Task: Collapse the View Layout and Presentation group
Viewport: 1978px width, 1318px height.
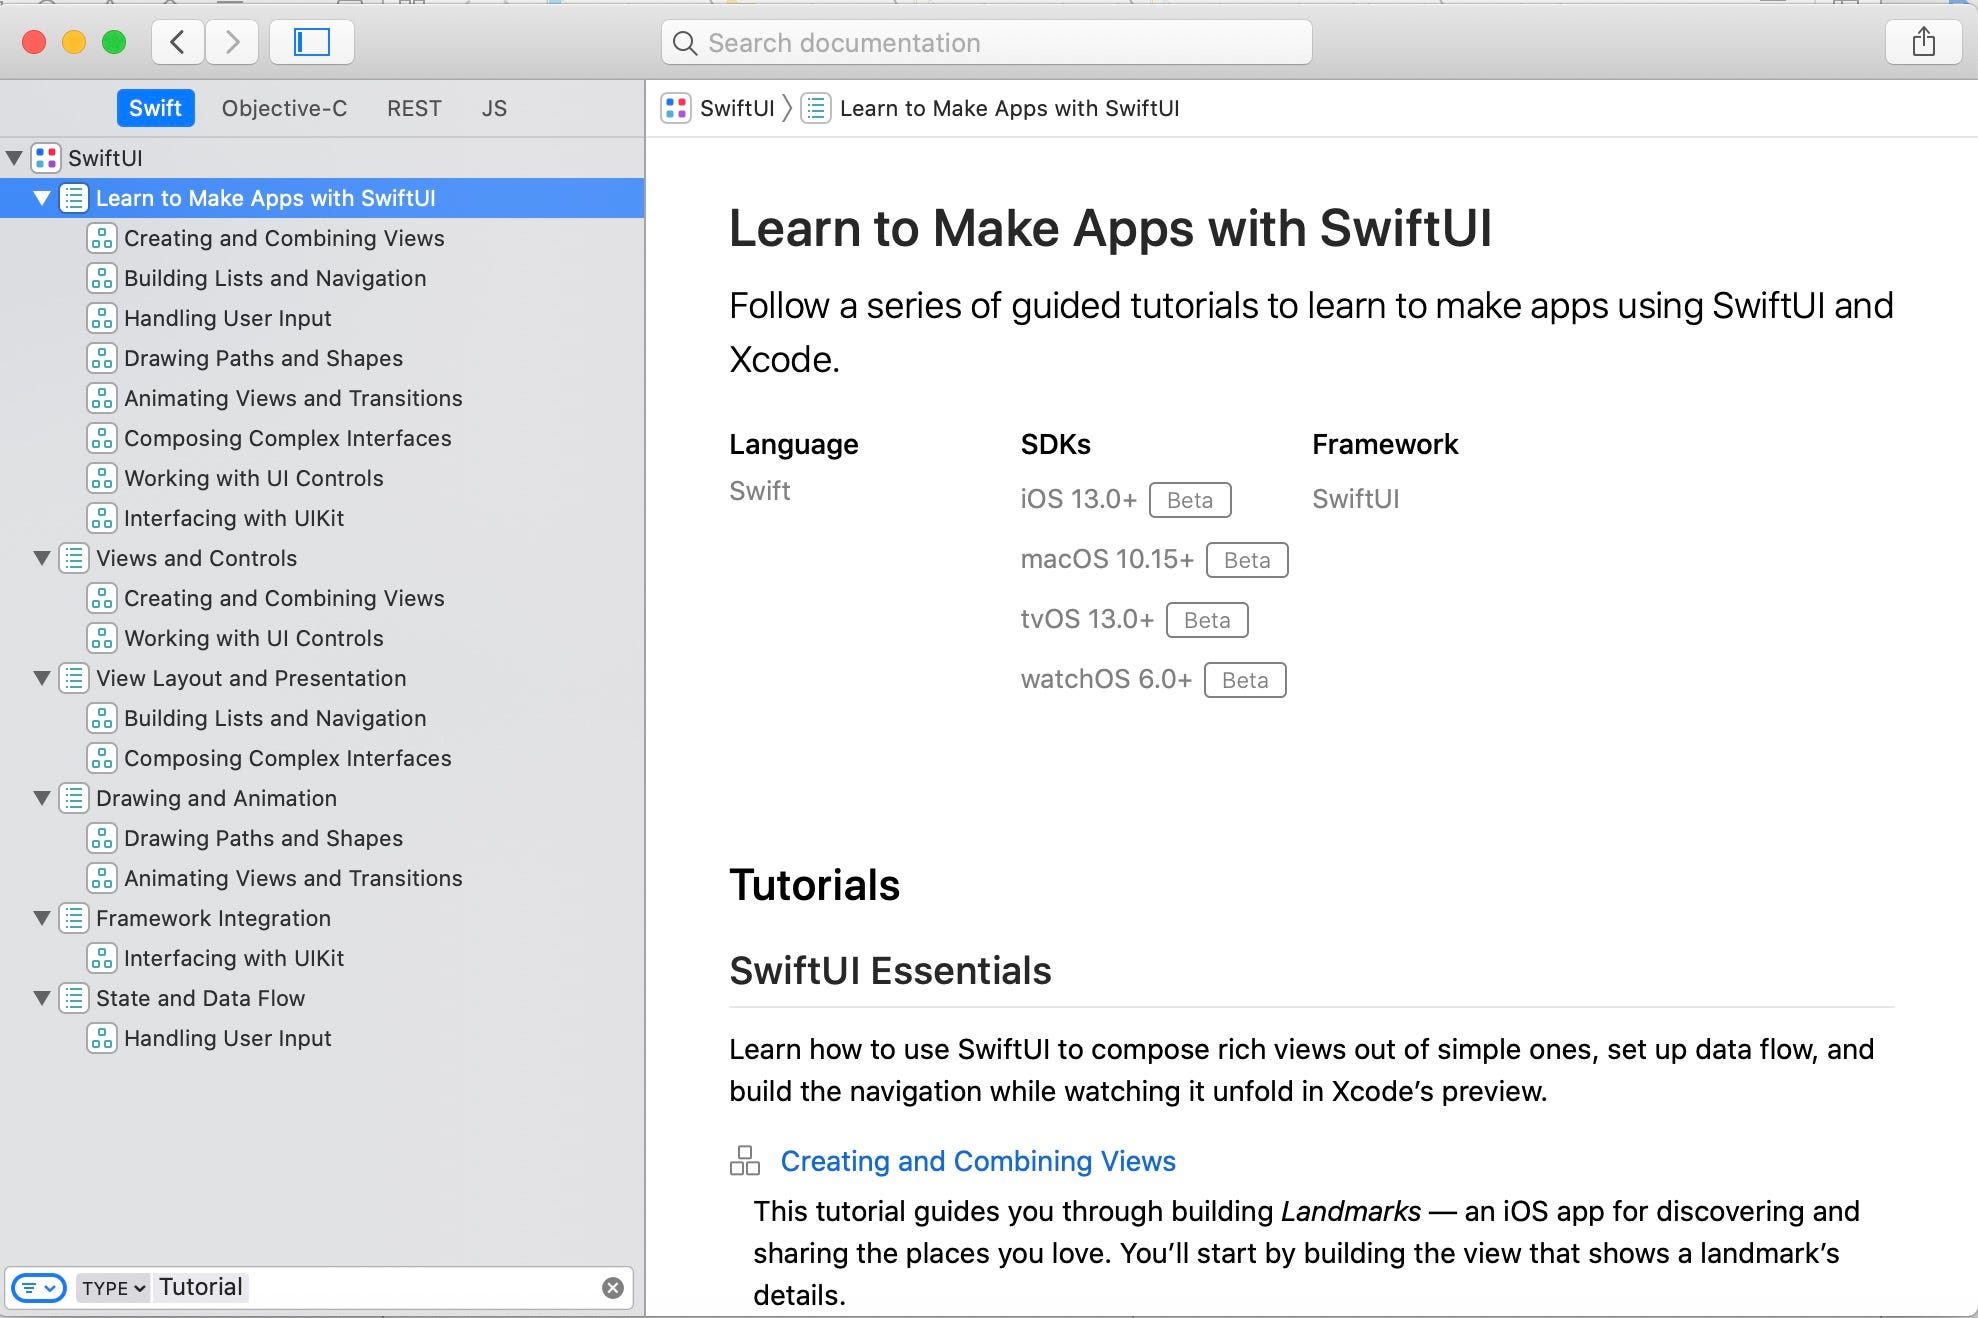Action: click(42, 678)
